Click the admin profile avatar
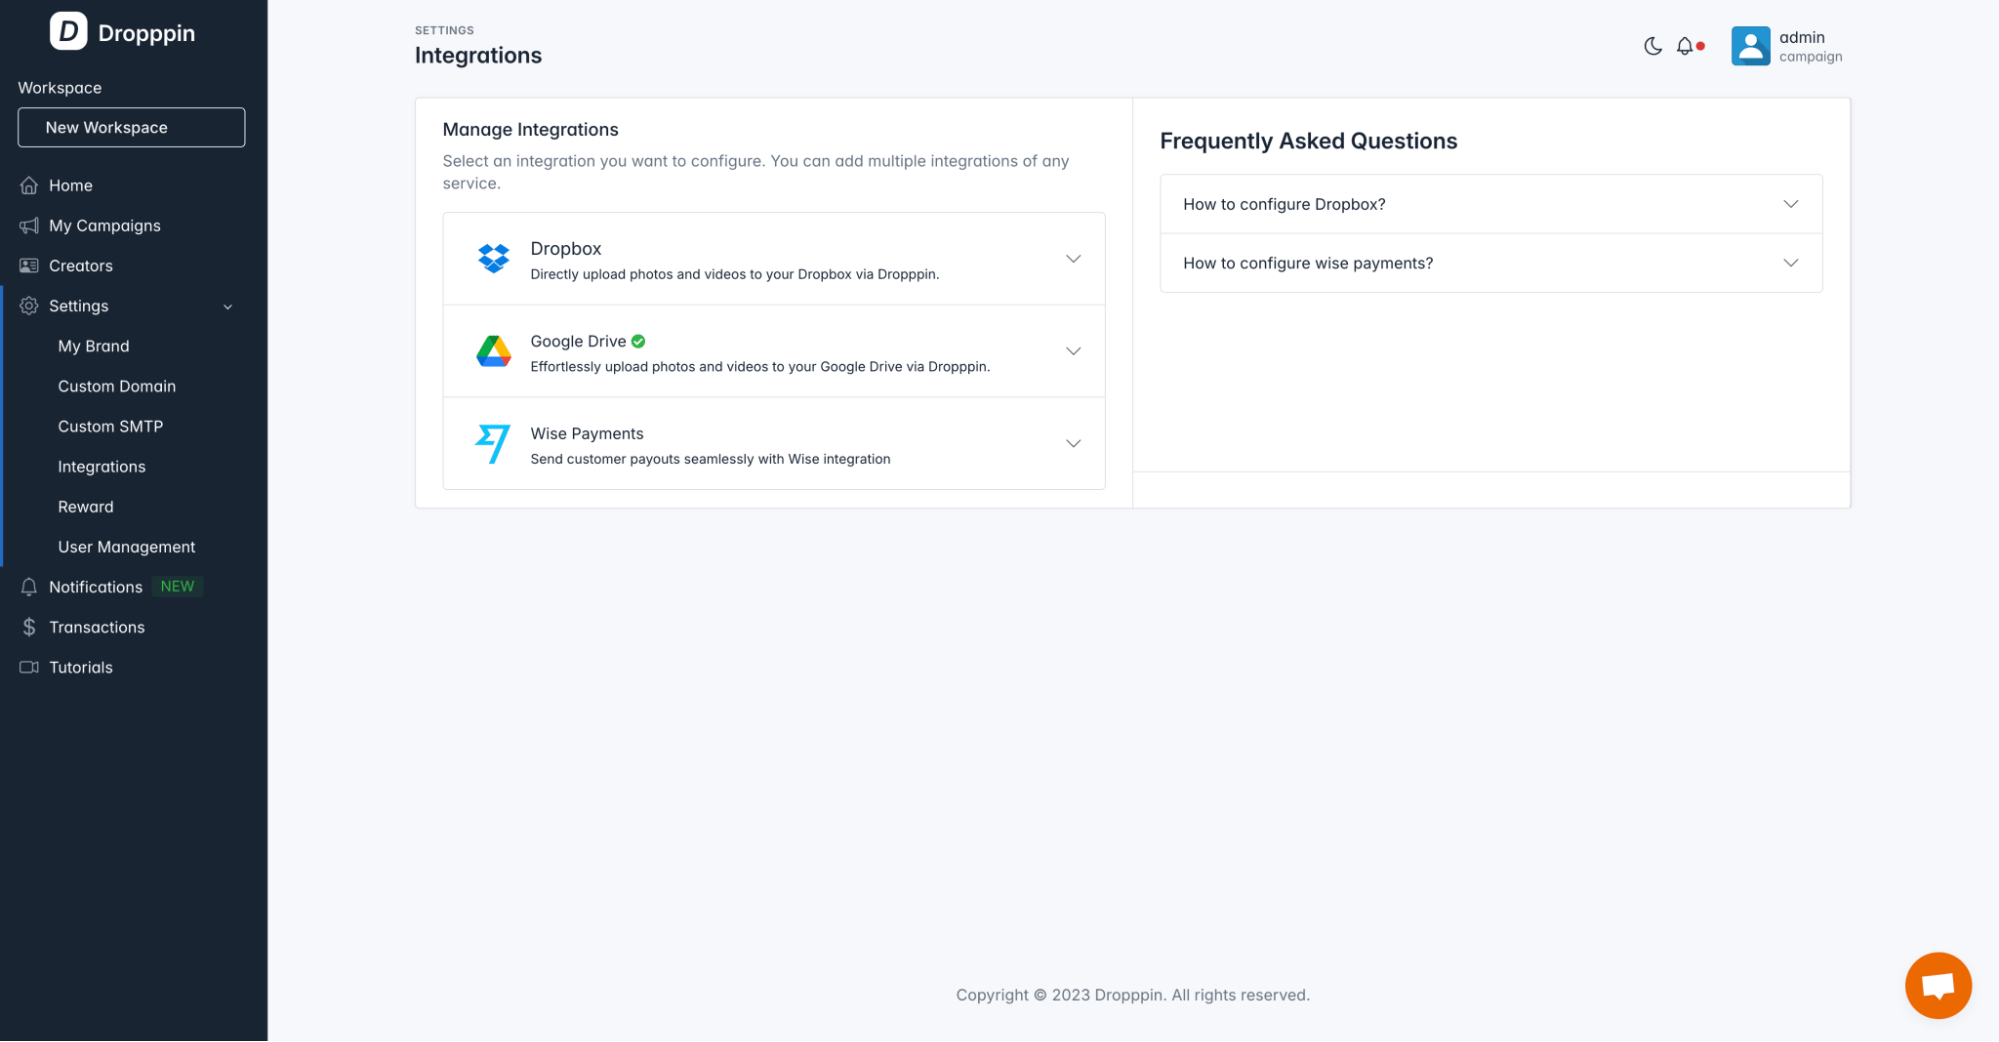Viewport: 1999px width, 1042px height. point(1750,46)
